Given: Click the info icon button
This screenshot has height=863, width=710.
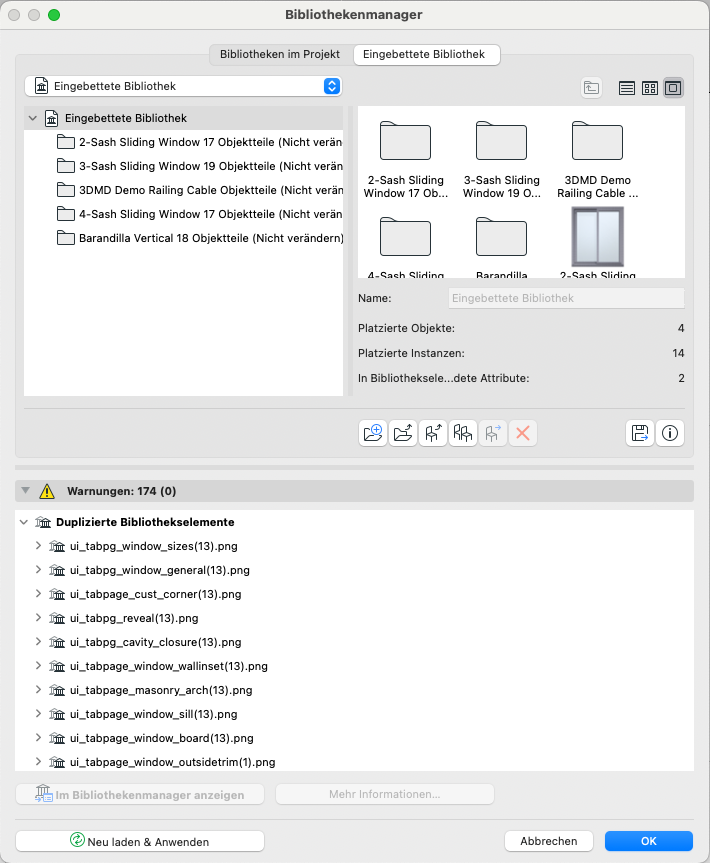Looking at the screenshot, I should (670, 433).
